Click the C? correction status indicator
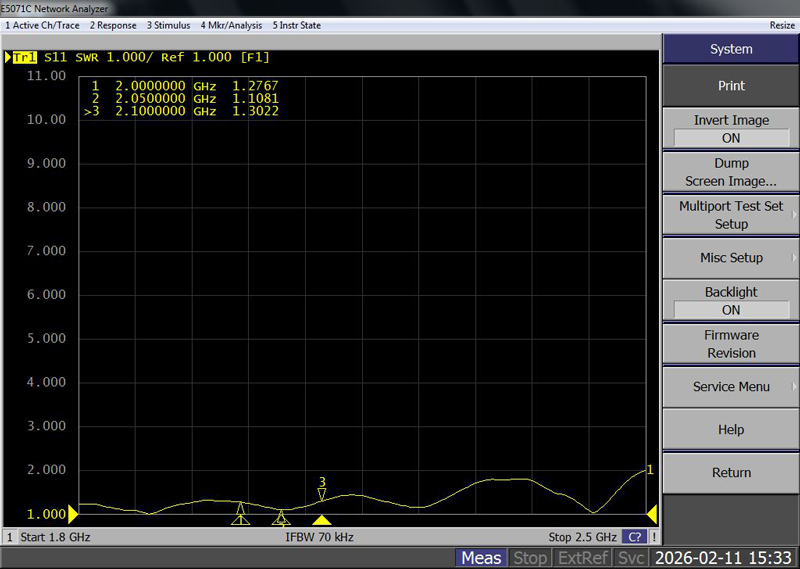The image size is (800, 569). [633, 537]
